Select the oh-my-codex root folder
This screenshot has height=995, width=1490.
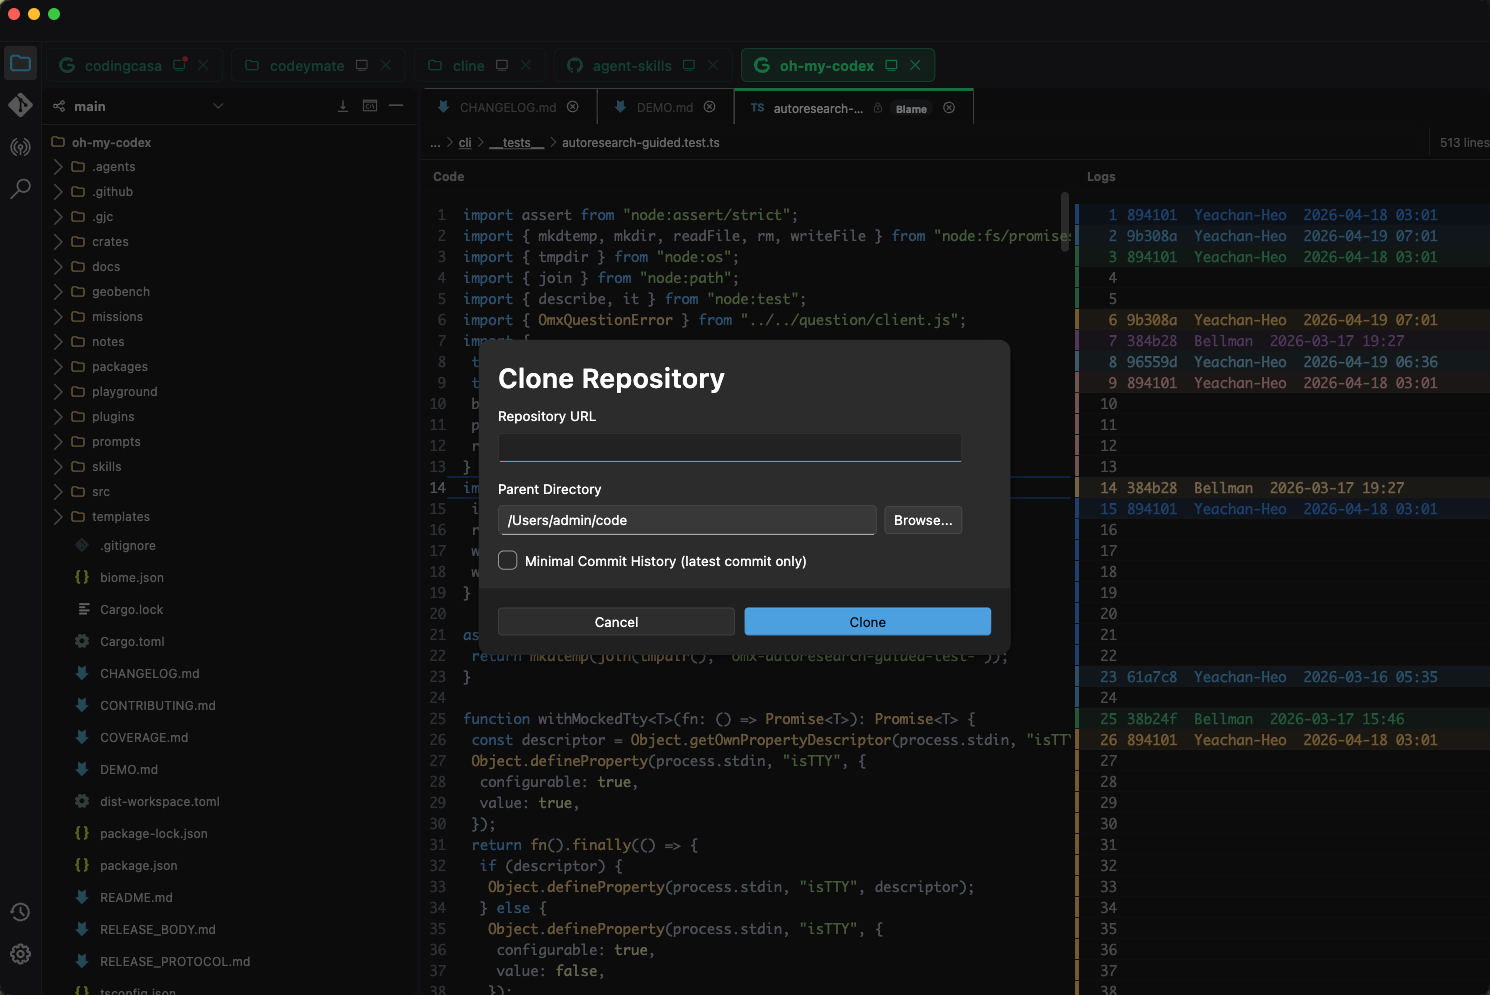[111, 142]
